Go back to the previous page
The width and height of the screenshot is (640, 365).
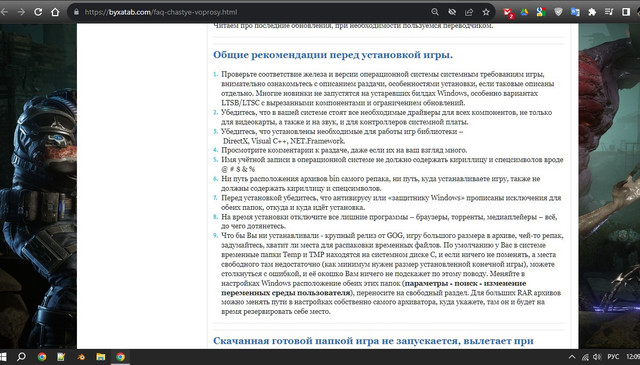[4, 12]
